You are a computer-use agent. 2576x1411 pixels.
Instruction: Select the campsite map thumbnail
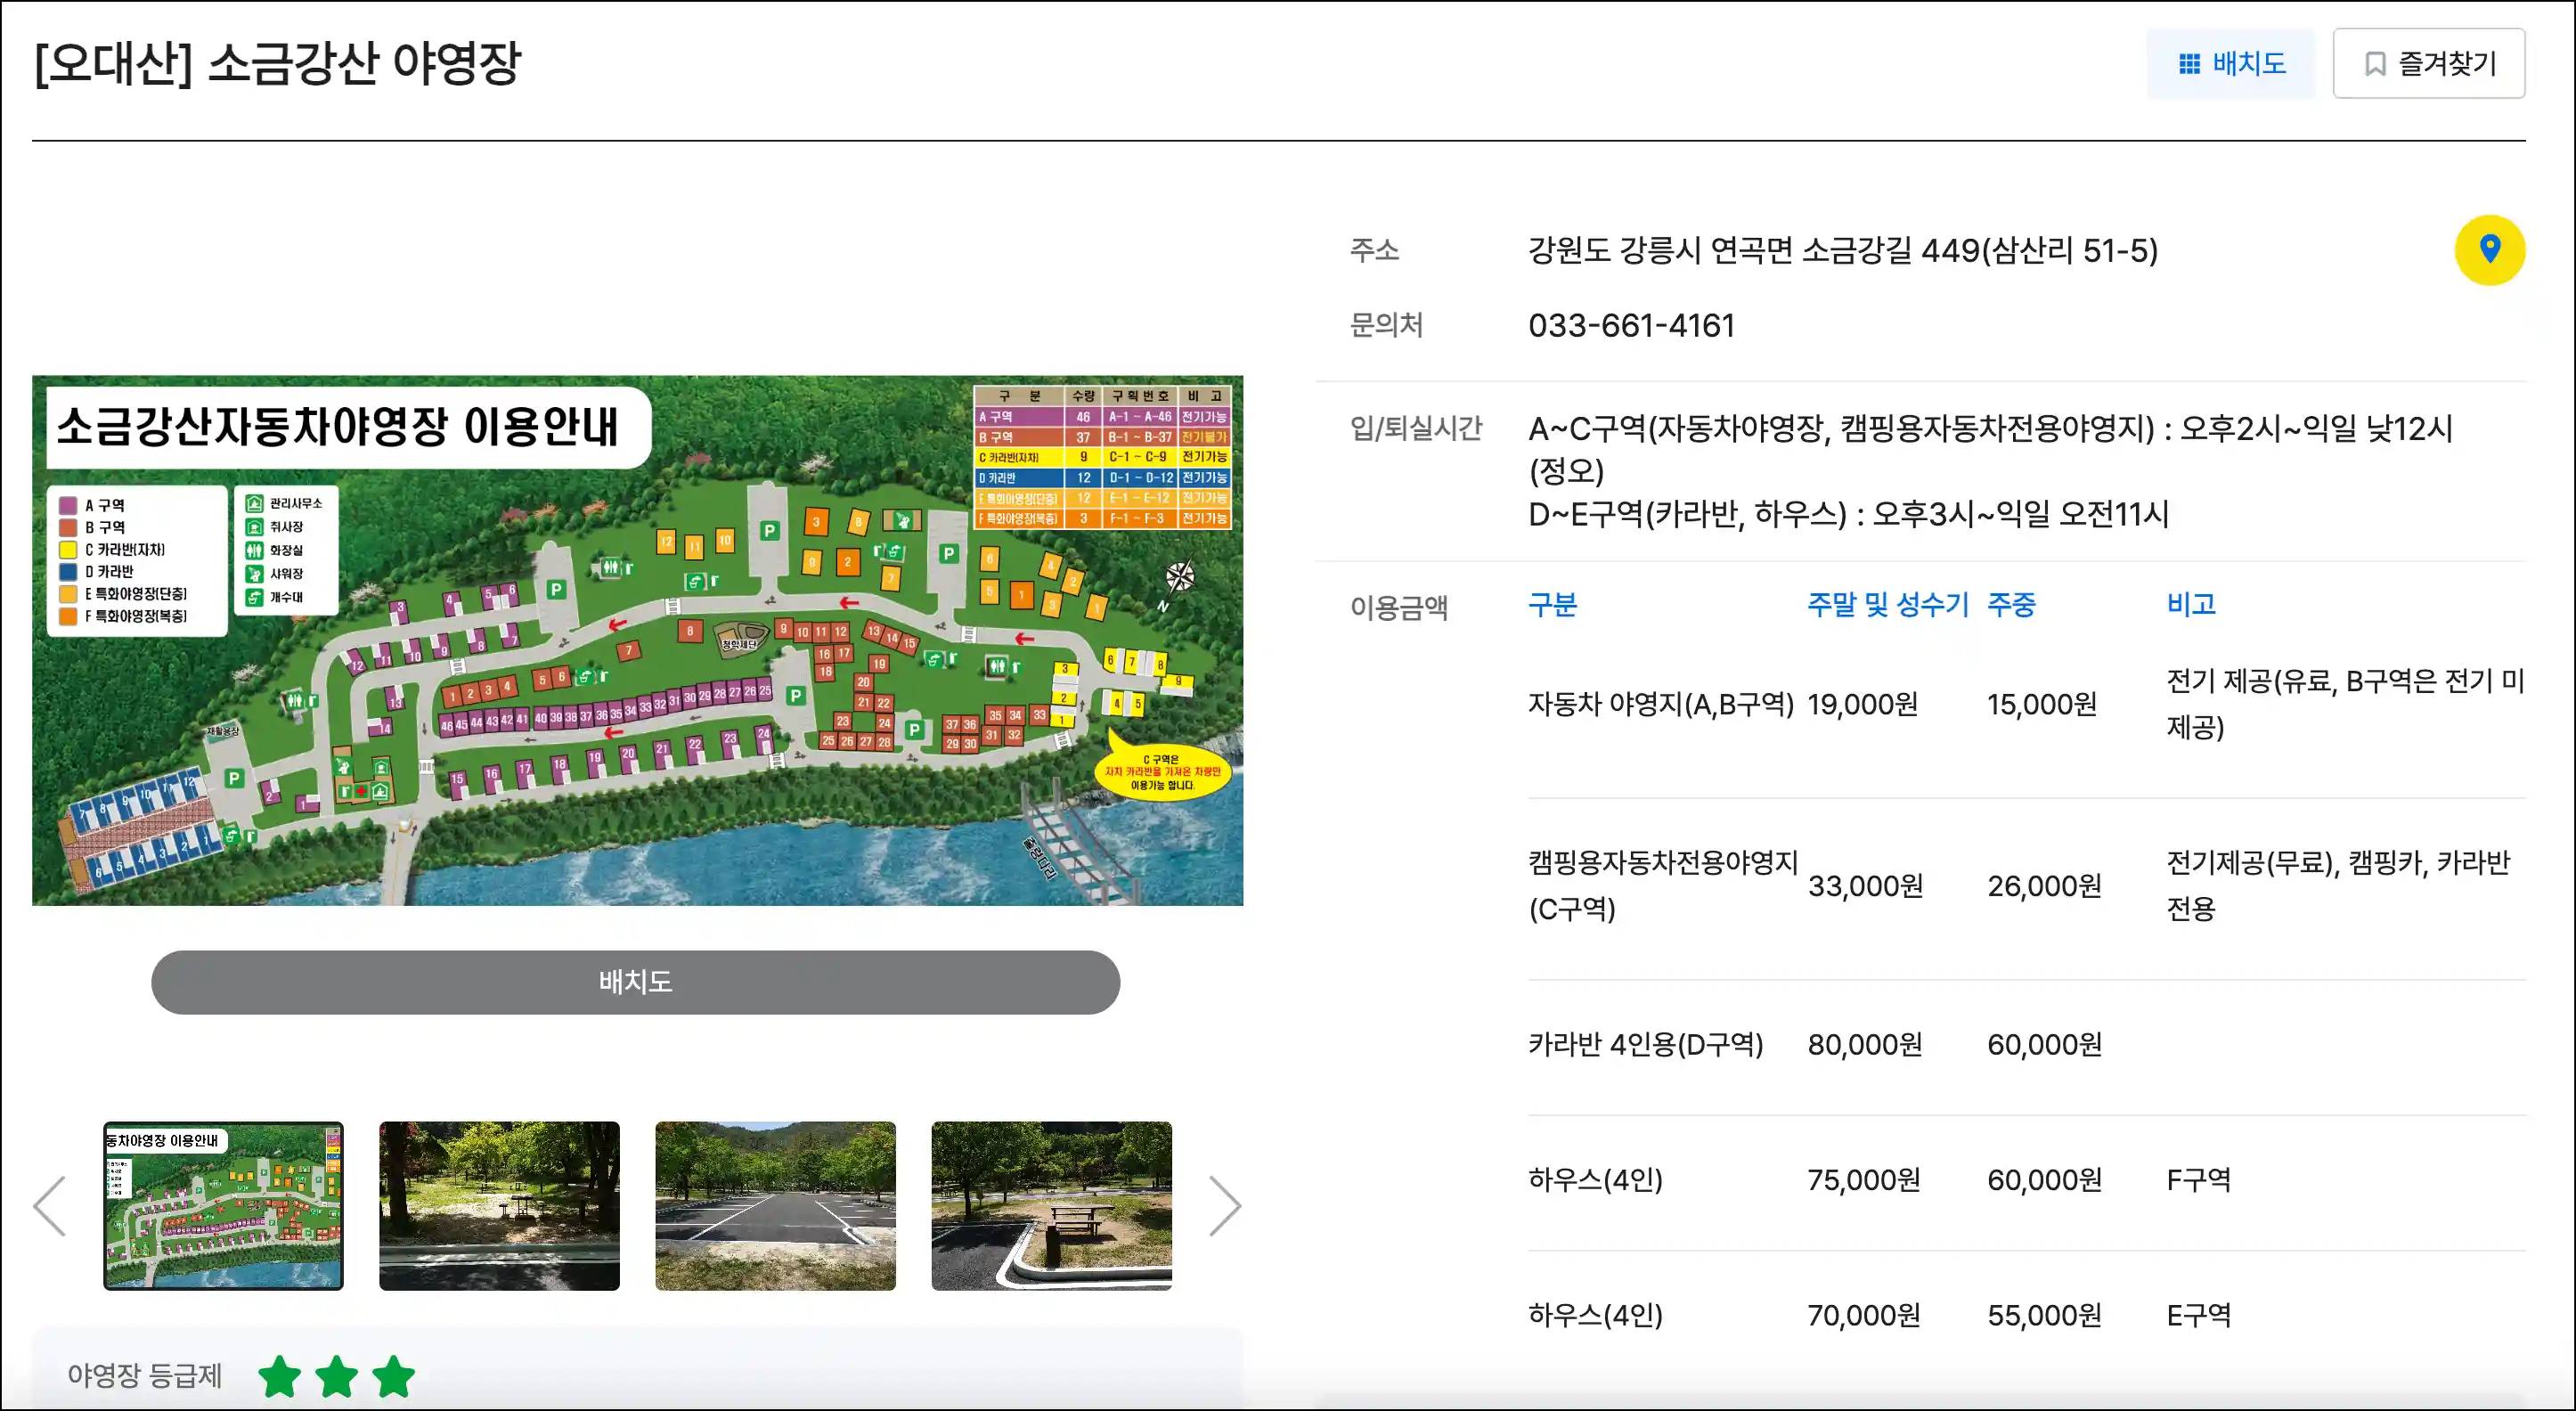(223, 1205)
